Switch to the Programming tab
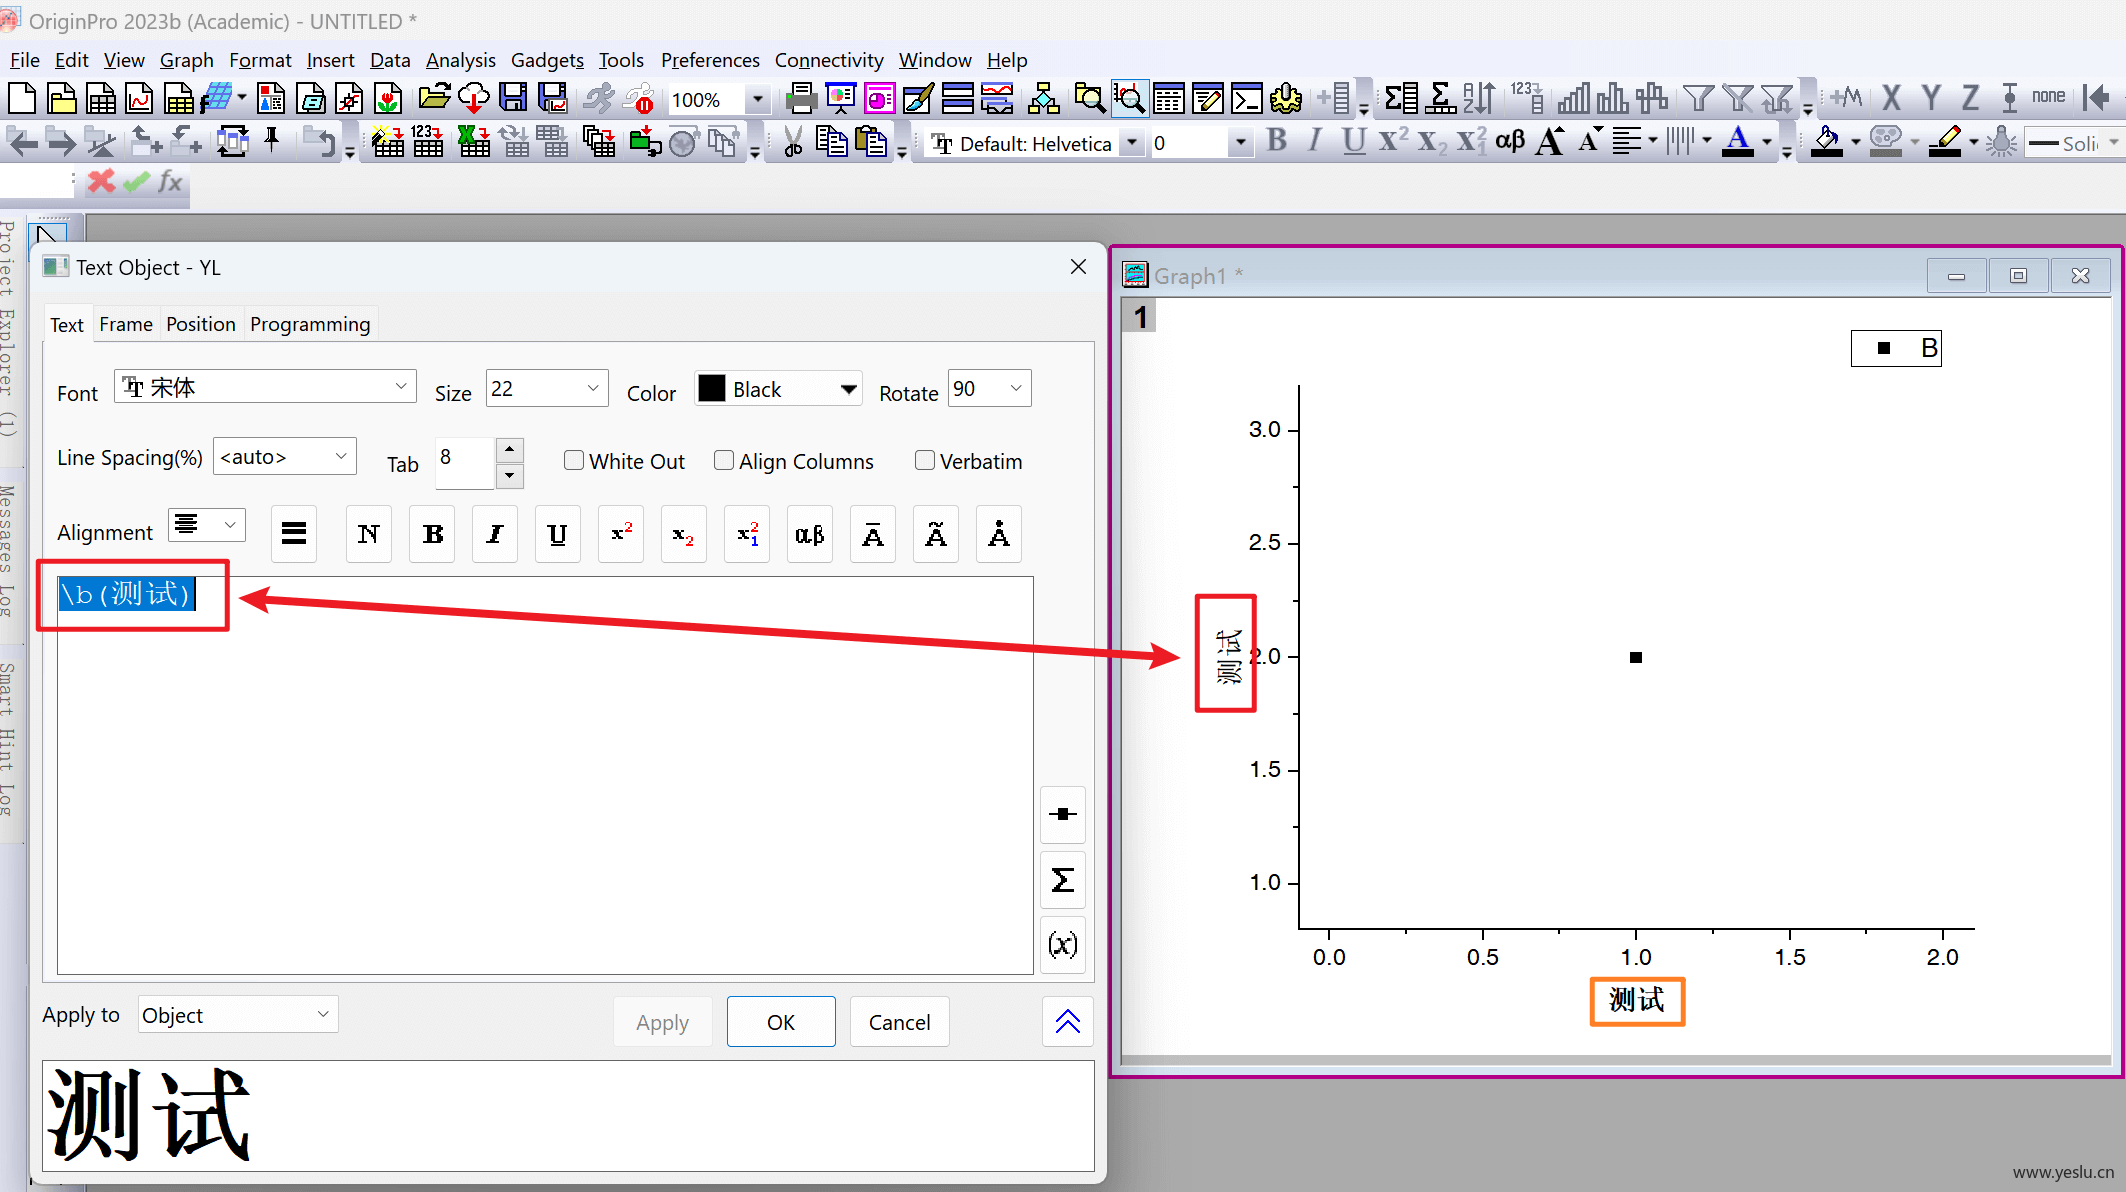 click(x=310, y=324)
